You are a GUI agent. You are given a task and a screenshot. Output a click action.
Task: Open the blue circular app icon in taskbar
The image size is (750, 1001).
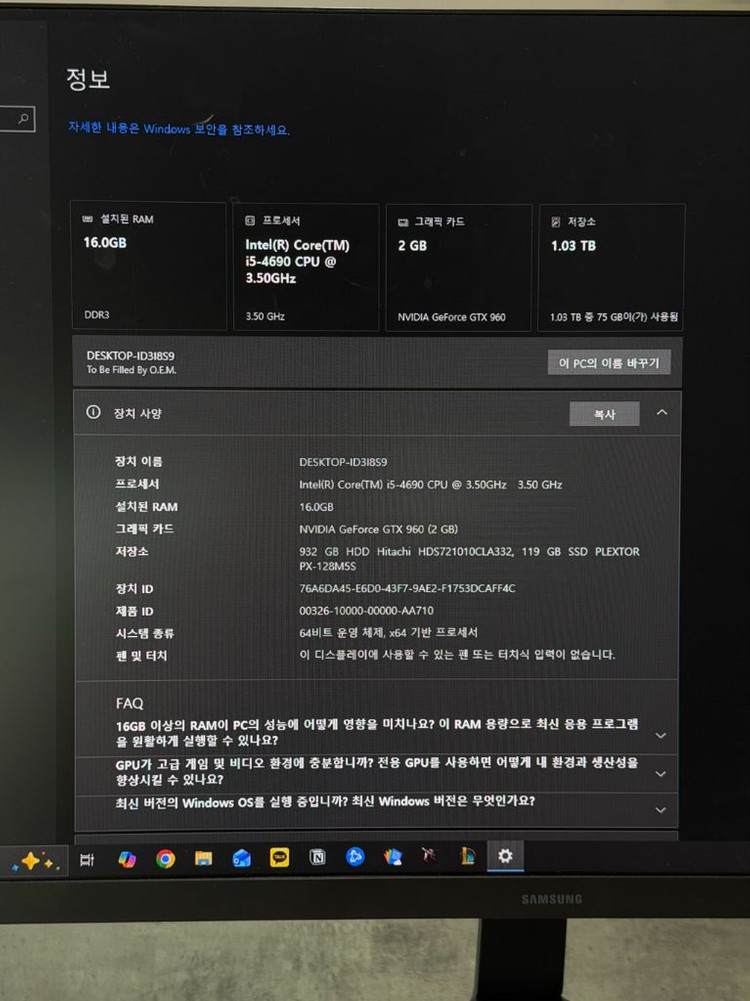coord(355,857)
